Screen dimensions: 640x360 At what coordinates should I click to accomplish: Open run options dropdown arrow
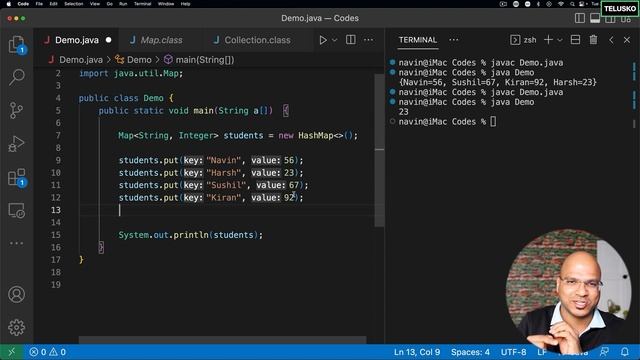point(335,40)
